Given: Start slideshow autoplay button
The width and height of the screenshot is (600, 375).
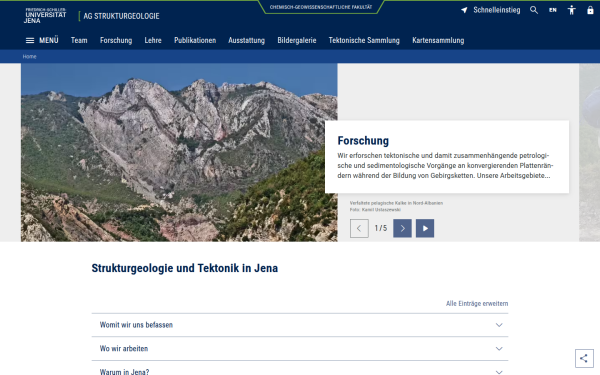Looking at the screenshot, I should [x=425, y=228].
